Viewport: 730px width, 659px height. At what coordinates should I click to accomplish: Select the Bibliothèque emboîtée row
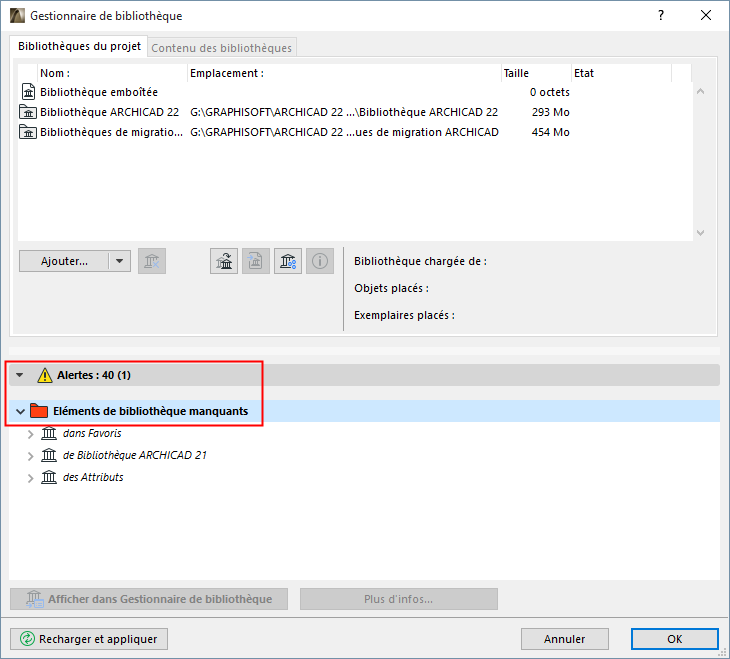point(355,92)
